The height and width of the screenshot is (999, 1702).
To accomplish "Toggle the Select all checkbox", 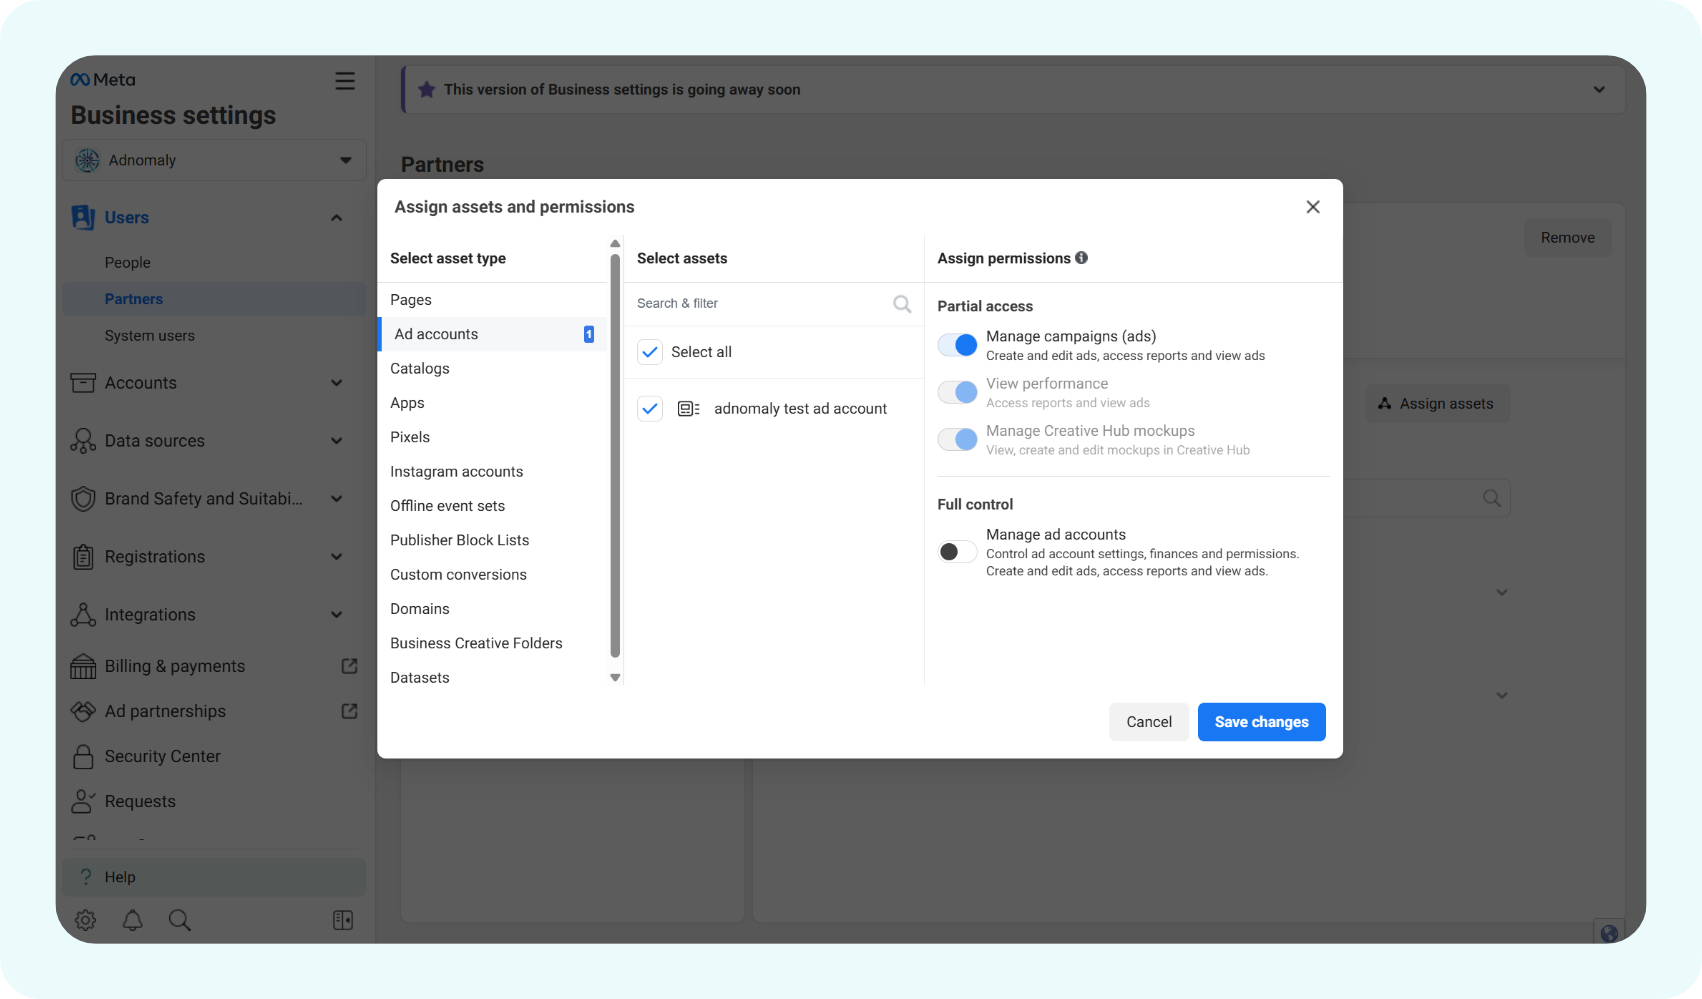I will pos(650,352).
